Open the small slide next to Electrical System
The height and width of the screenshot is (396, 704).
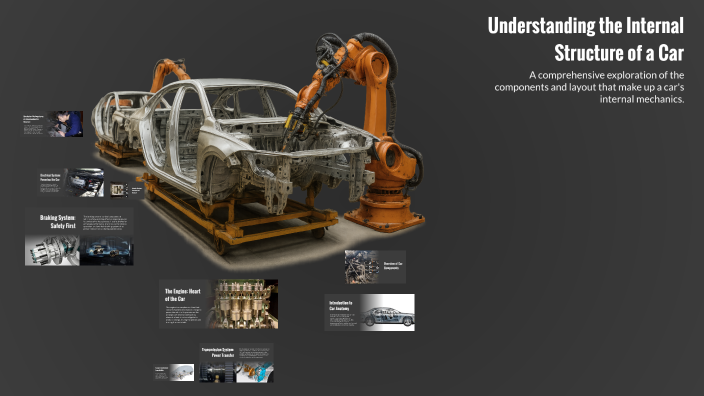coord(127,190)
